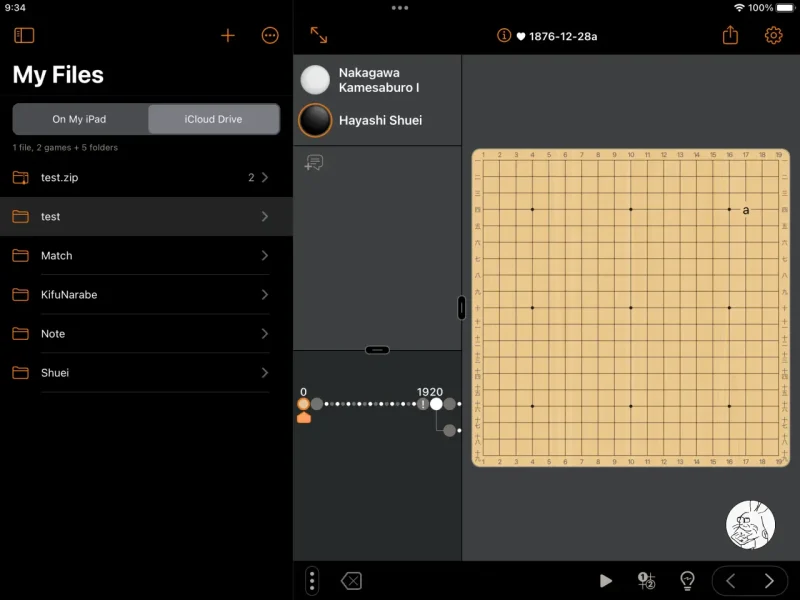This screenshot has height=600, width=800.
Task: Add a comment to the move
Action: tap(314, 163)
